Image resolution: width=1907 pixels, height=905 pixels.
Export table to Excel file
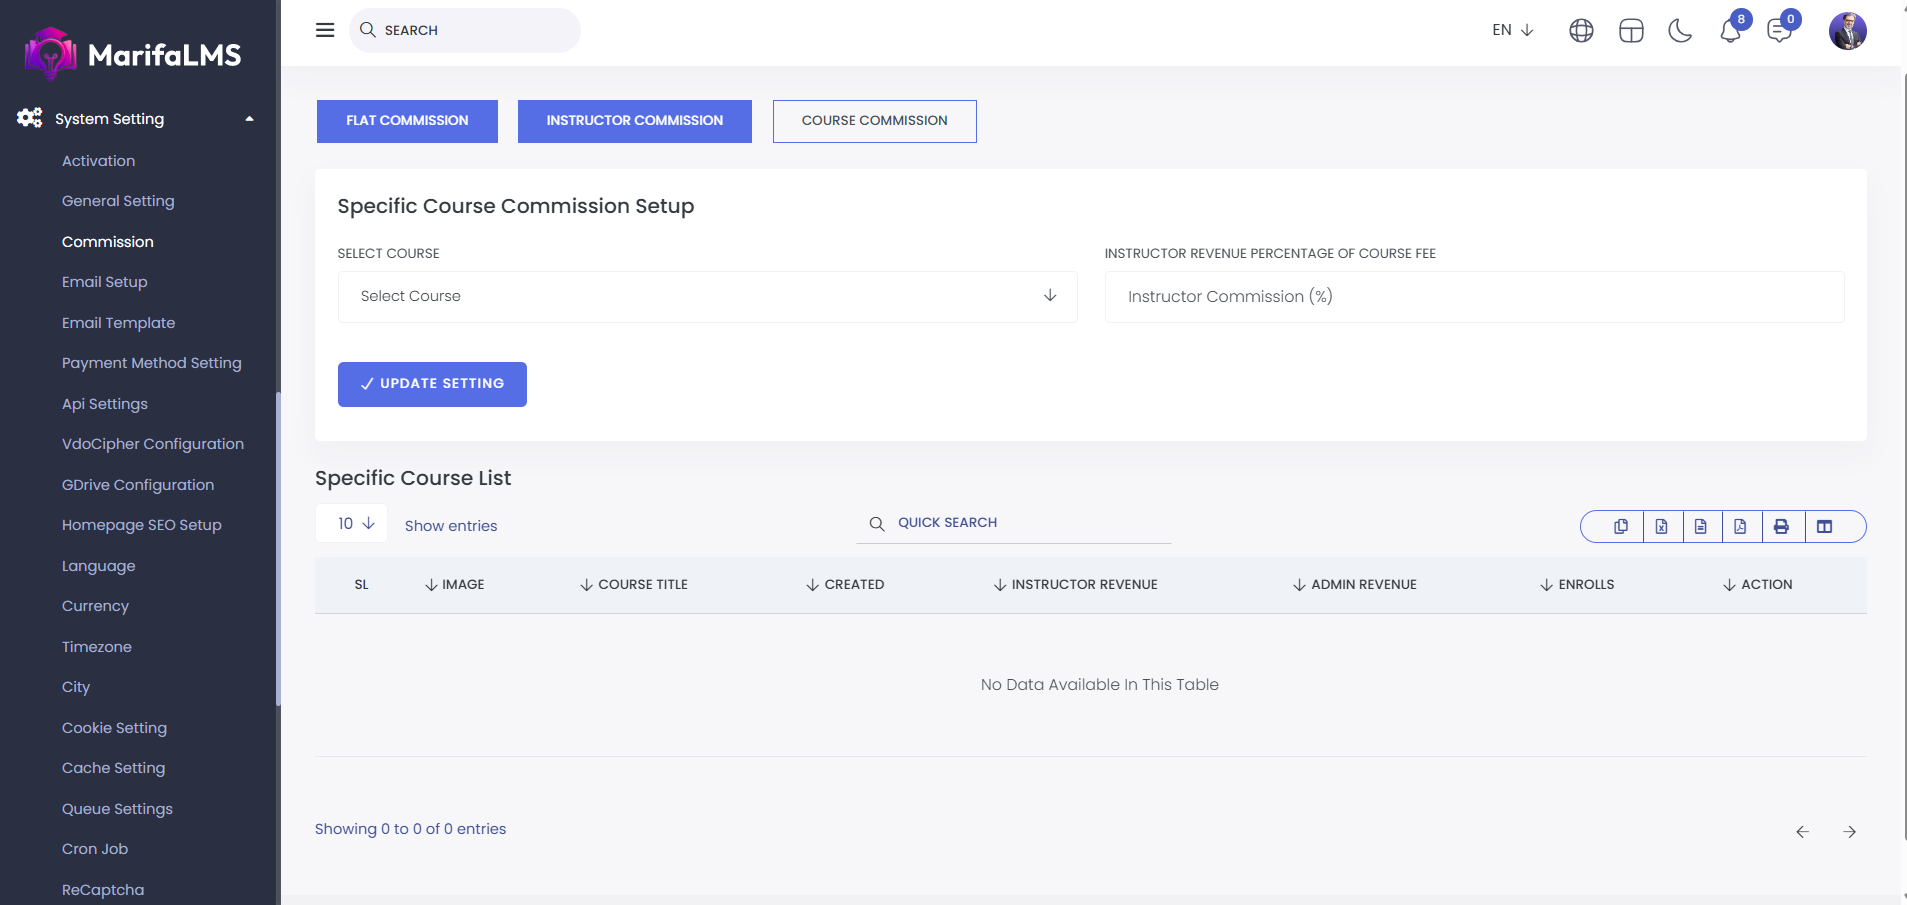pos(1661,526)
